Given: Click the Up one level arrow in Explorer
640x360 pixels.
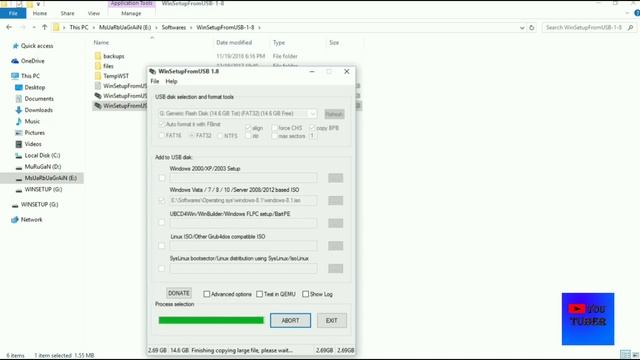Looking at the screenshot, I should pos(44,27).
